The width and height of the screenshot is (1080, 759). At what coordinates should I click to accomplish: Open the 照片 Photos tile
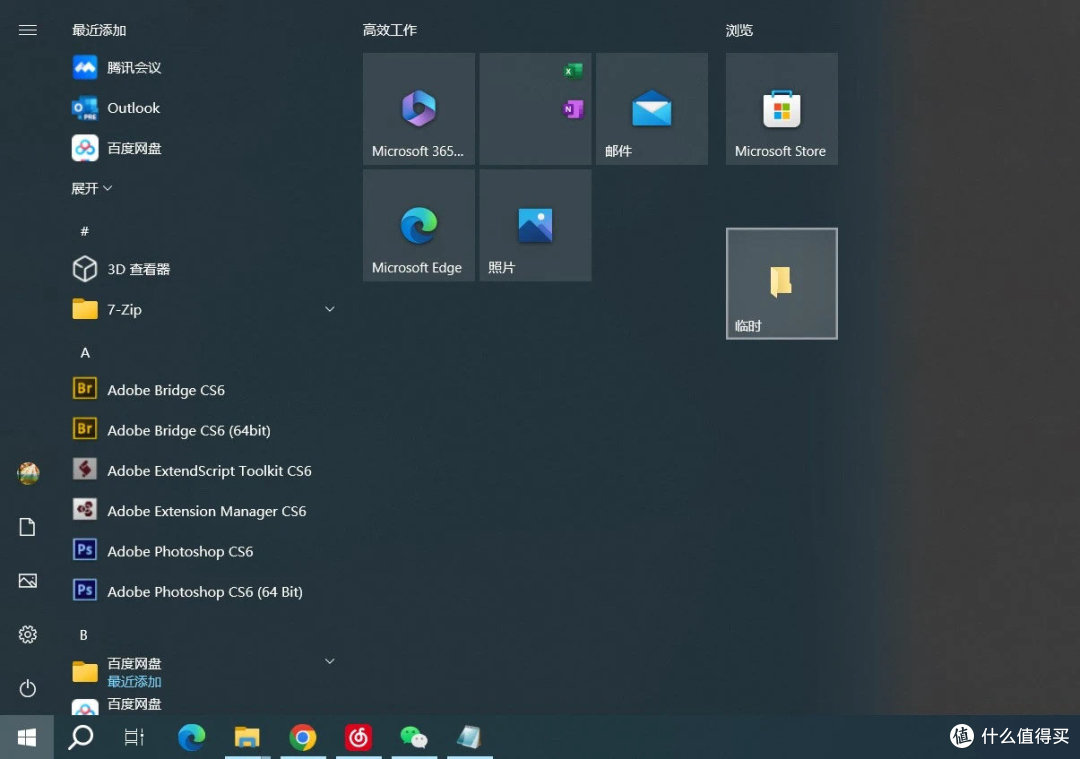(535, 225)
